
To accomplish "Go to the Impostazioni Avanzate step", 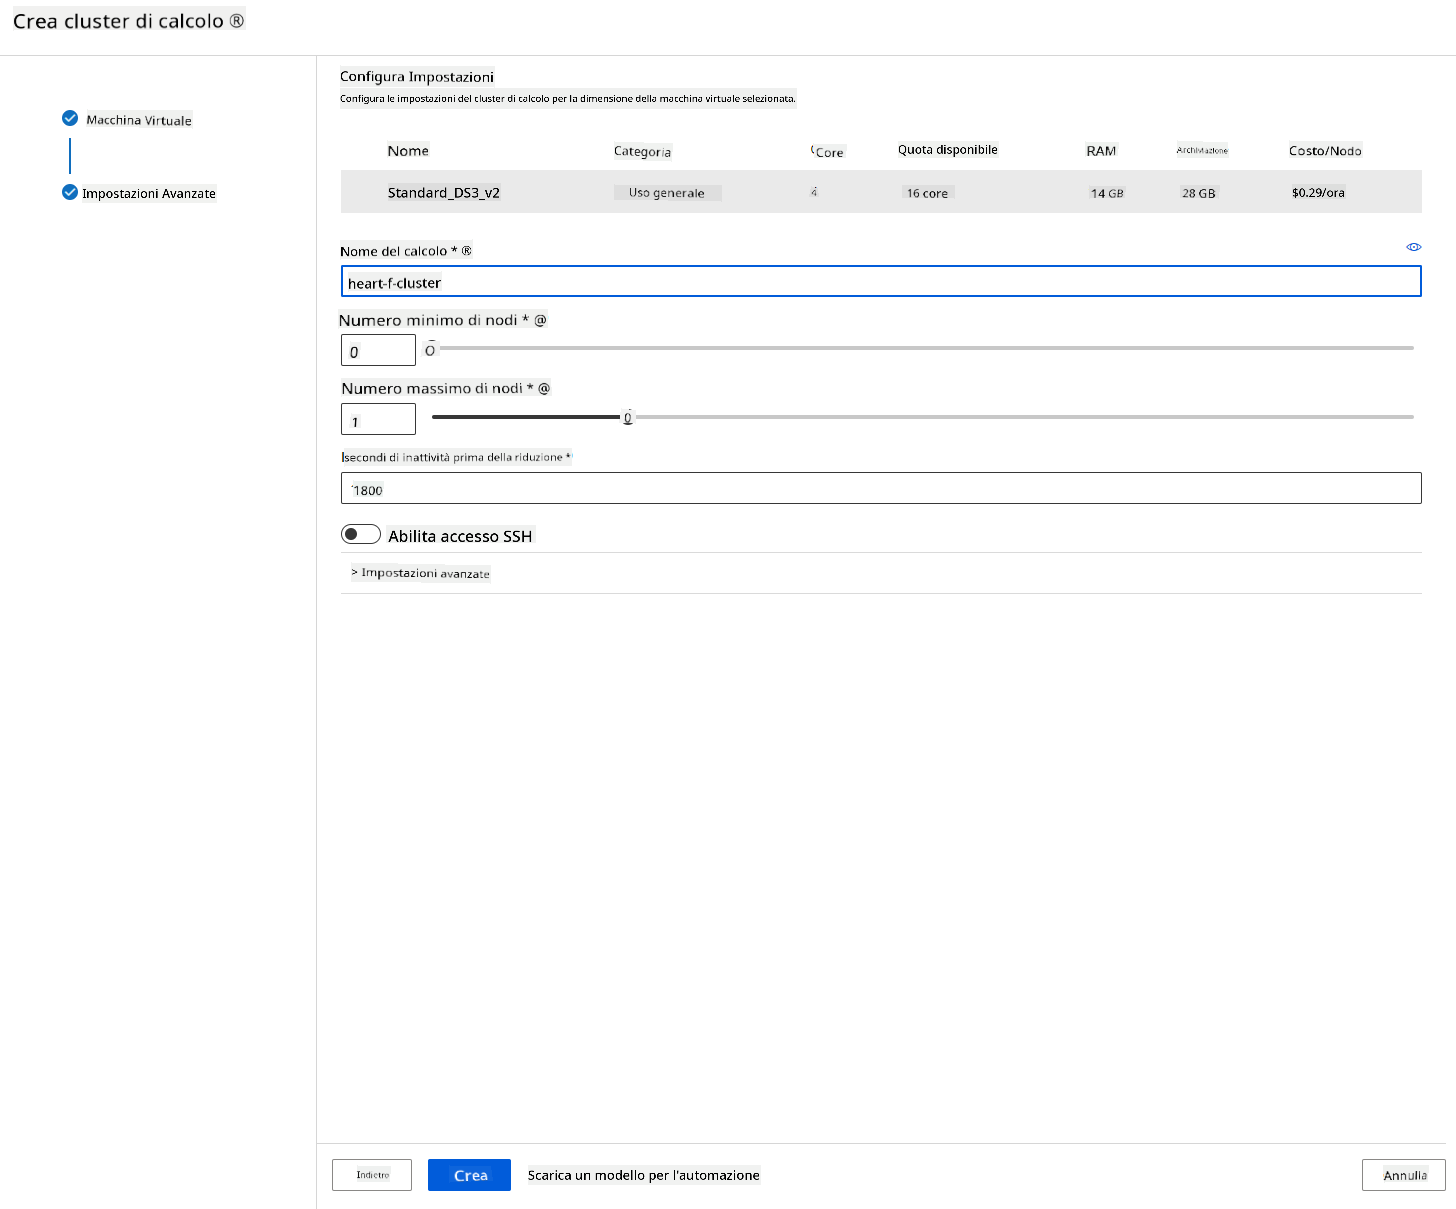I will tap(149, 193).
